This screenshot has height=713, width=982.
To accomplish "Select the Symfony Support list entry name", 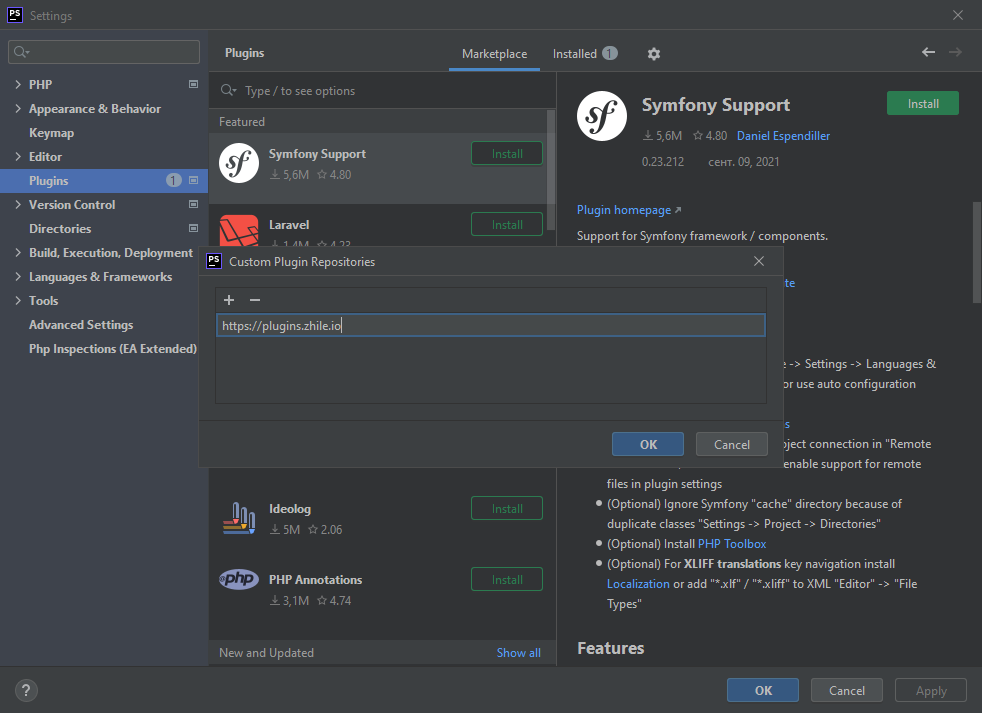I will tap(317, 154).
